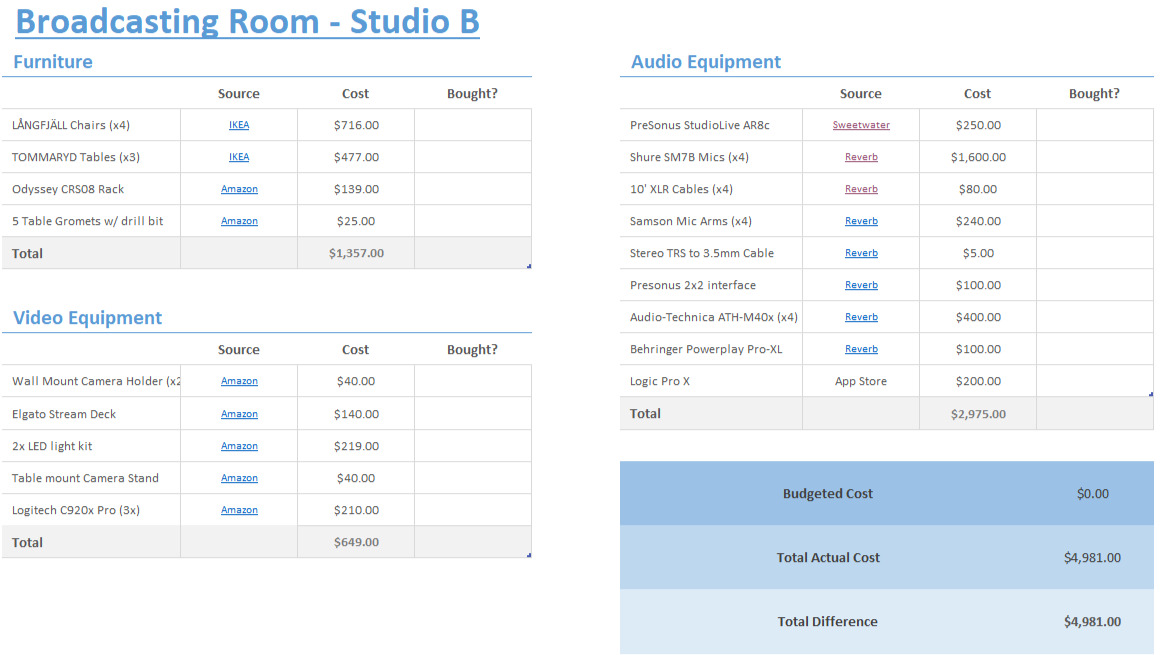1160x655 pixels.
Task: Open the IKEA link for LÅNGFJÄLL Chairs
Action: pos(239,125)
